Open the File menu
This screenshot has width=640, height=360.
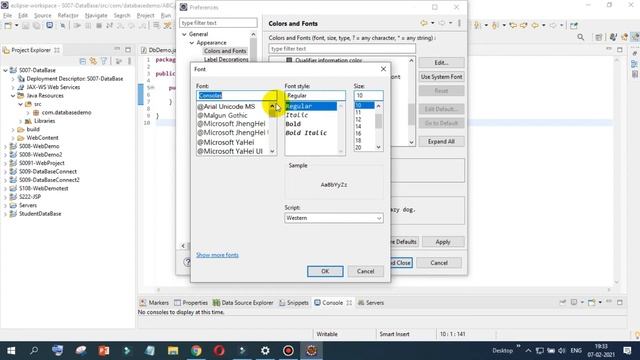click(x=7, y=16)
